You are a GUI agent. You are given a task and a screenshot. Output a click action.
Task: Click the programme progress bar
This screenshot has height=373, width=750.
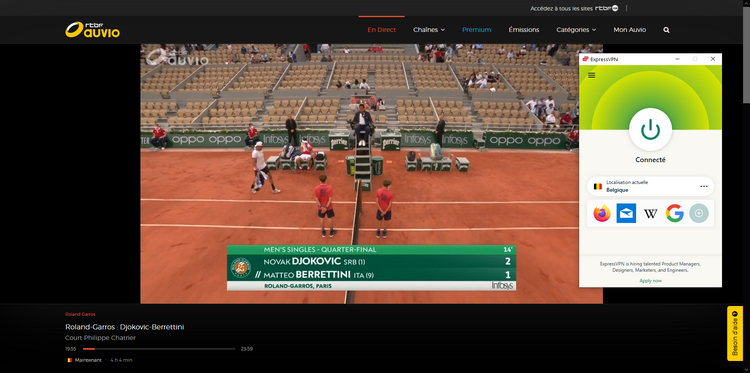159,349
